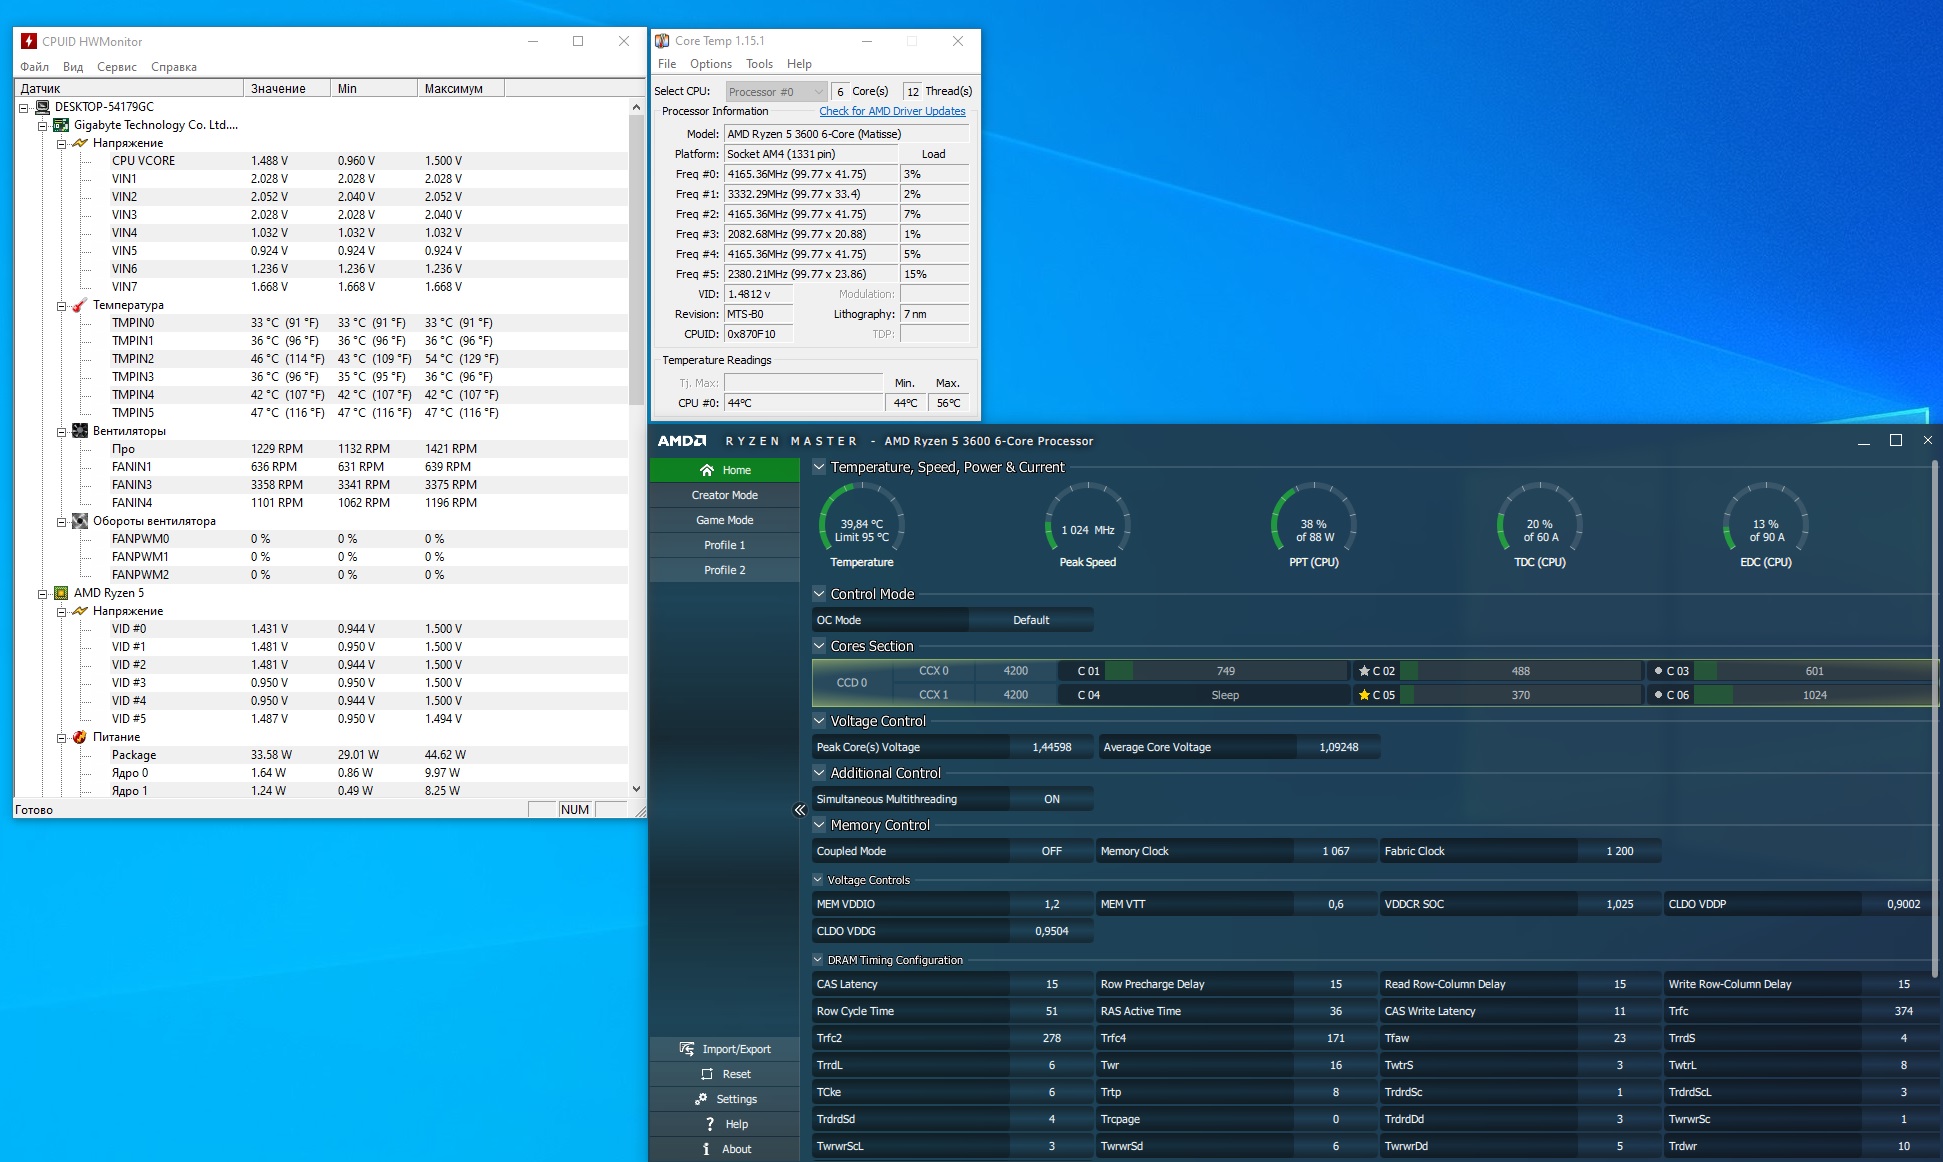
Task: Toggle Simultaneous Multithreading ON value
Action: (1051, 799)
